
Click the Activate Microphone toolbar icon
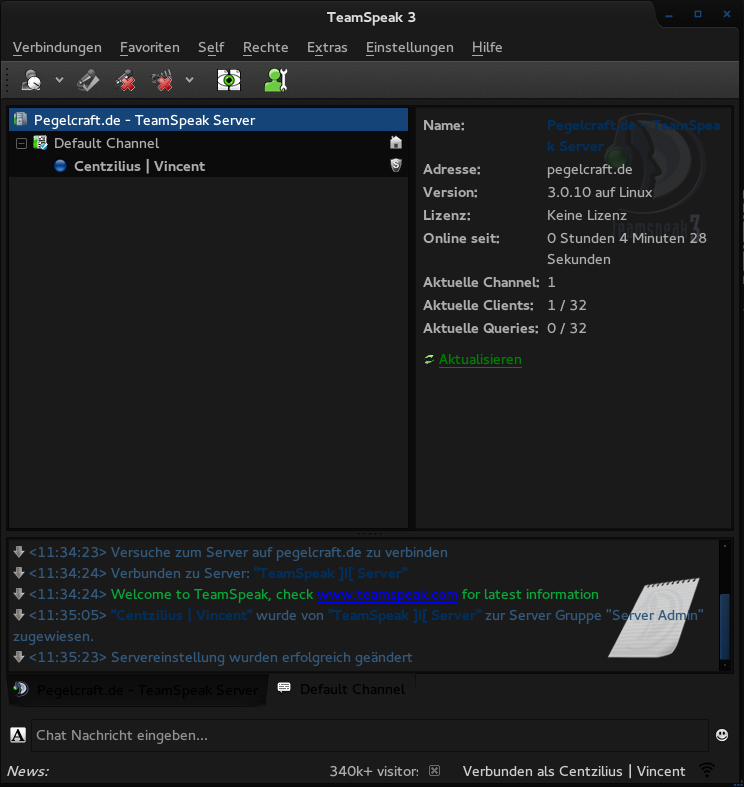89,79
